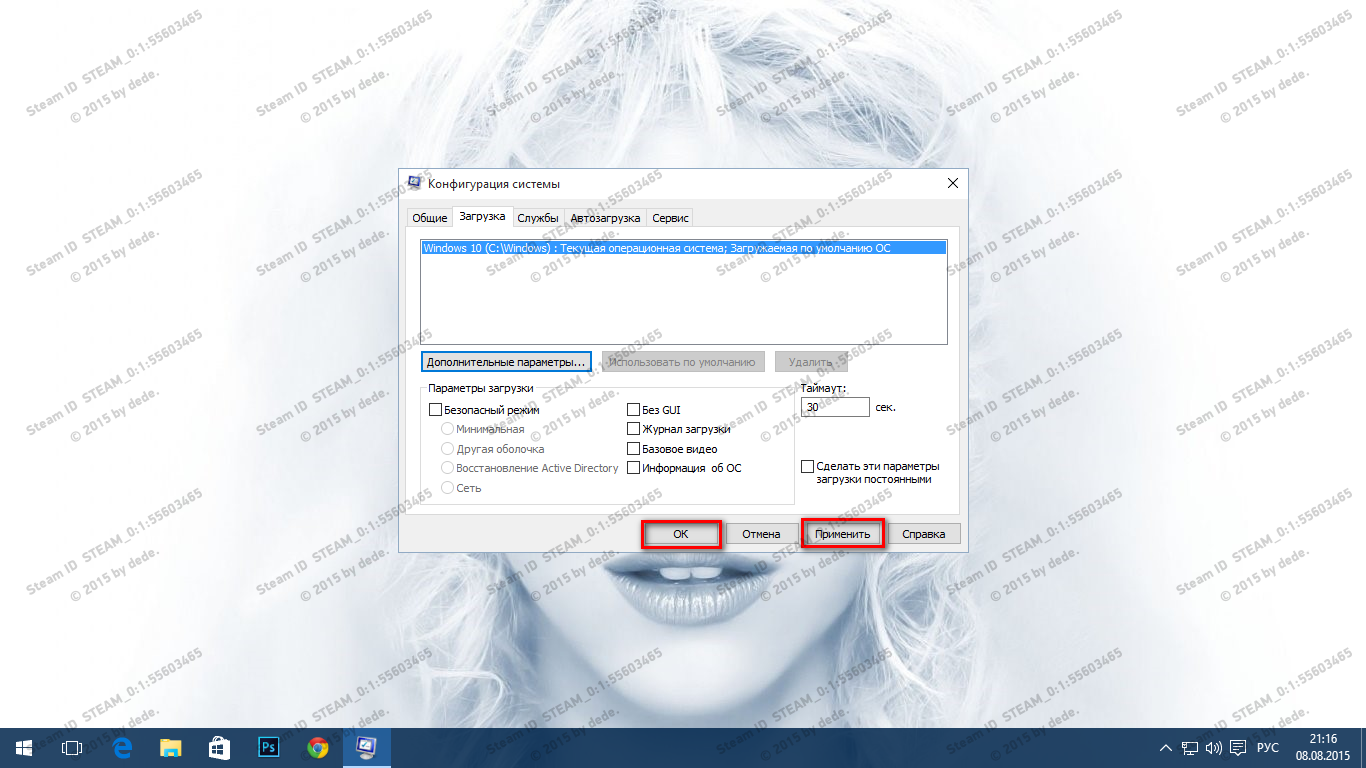Enable the Базовое видео checkbox
This screenshot has width=1366, height=768.
(672, 449)
